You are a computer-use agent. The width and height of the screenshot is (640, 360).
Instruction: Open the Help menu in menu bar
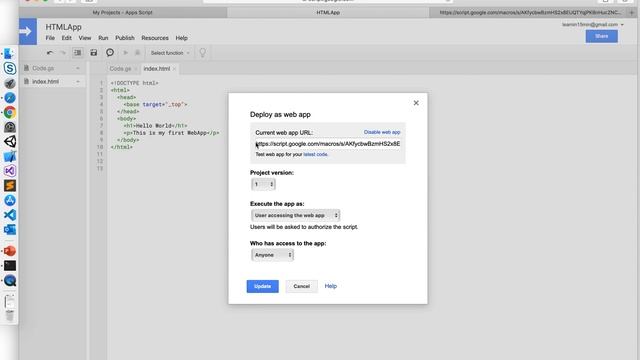tap(182, 38)
